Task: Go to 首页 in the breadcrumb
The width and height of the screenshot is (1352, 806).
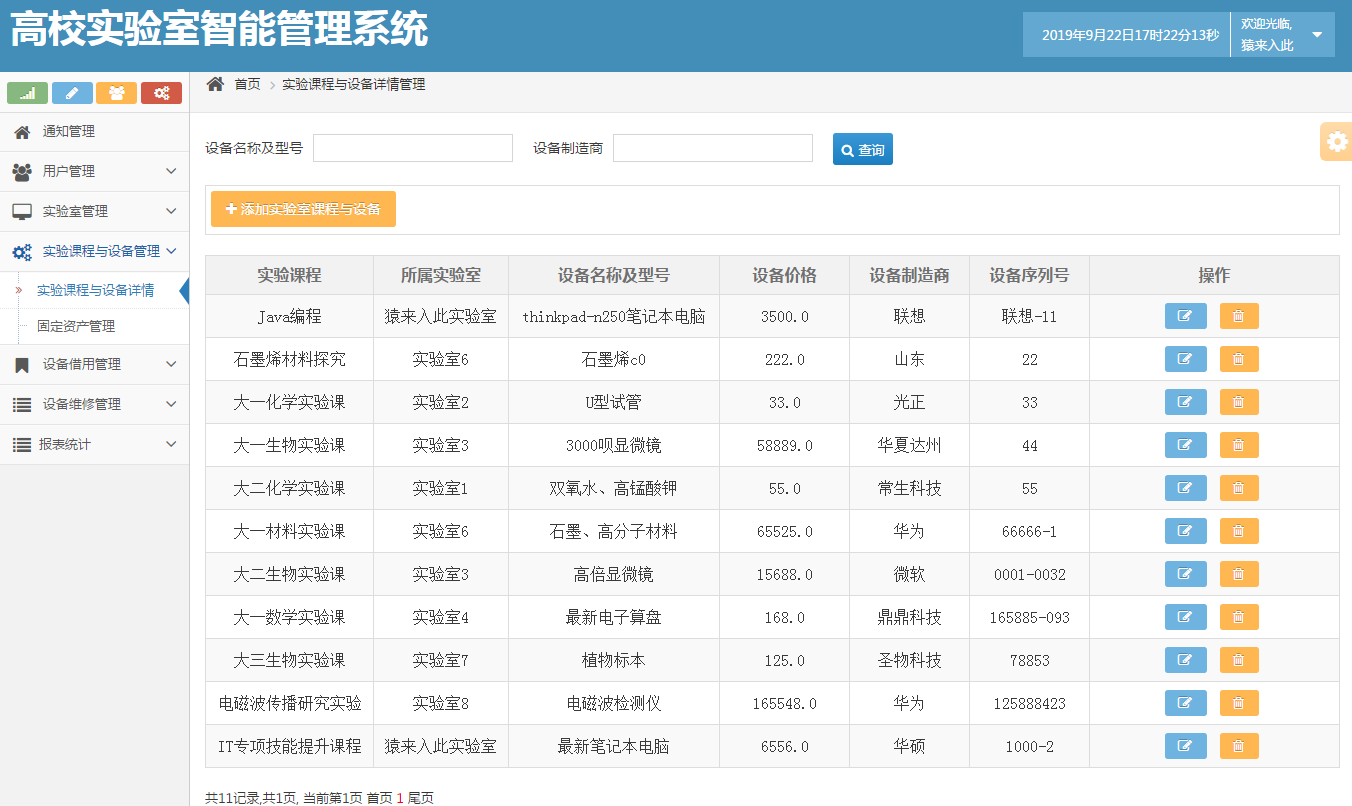Action: pos(247,84)
